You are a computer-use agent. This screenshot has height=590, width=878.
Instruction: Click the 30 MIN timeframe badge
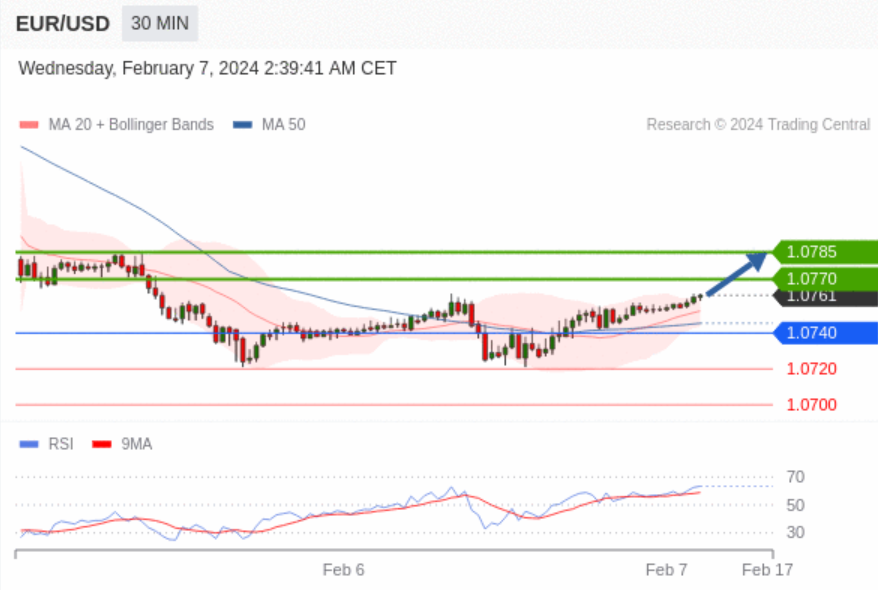[x=160, y=24]
